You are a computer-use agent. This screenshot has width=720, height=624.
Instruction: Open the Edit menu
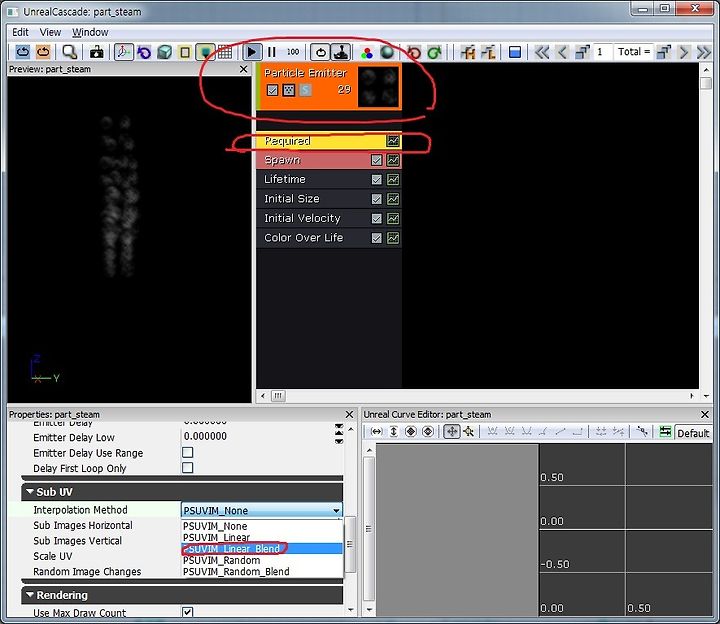coord(20,32)
